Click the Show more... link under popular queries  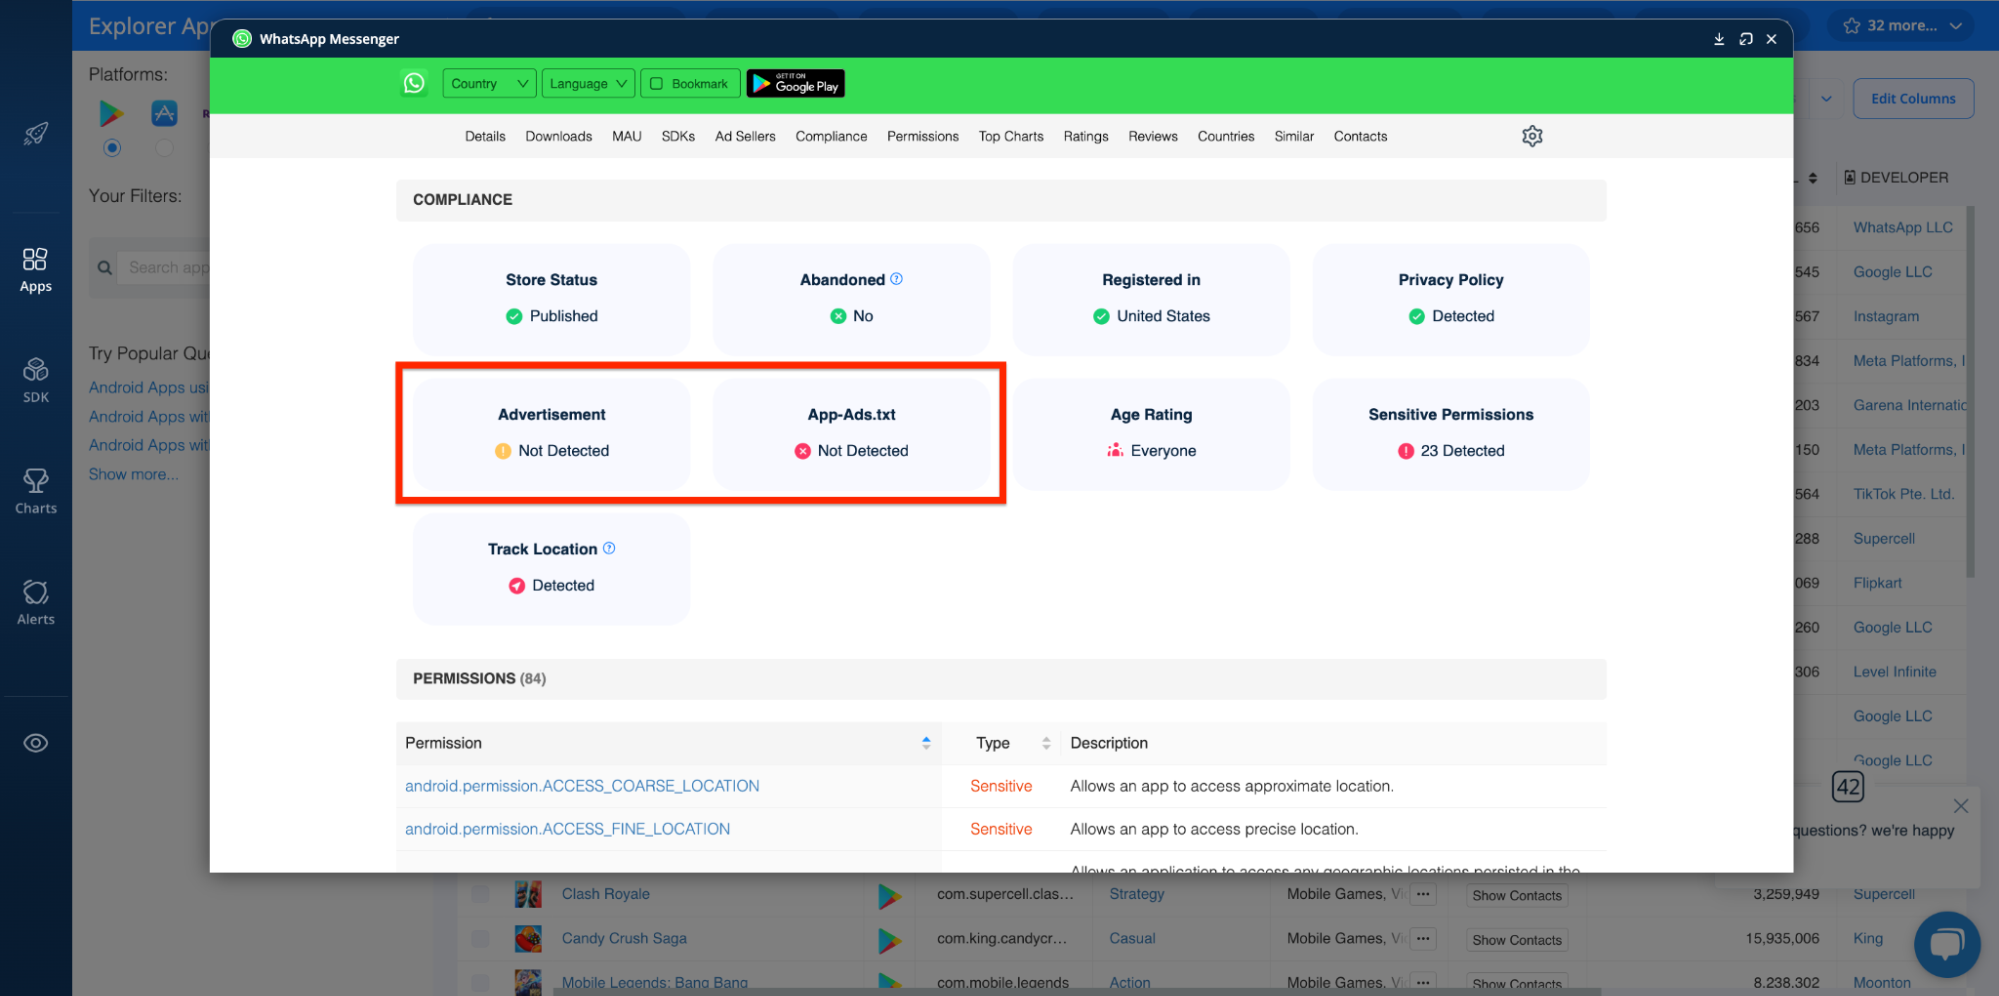[133, 474]
